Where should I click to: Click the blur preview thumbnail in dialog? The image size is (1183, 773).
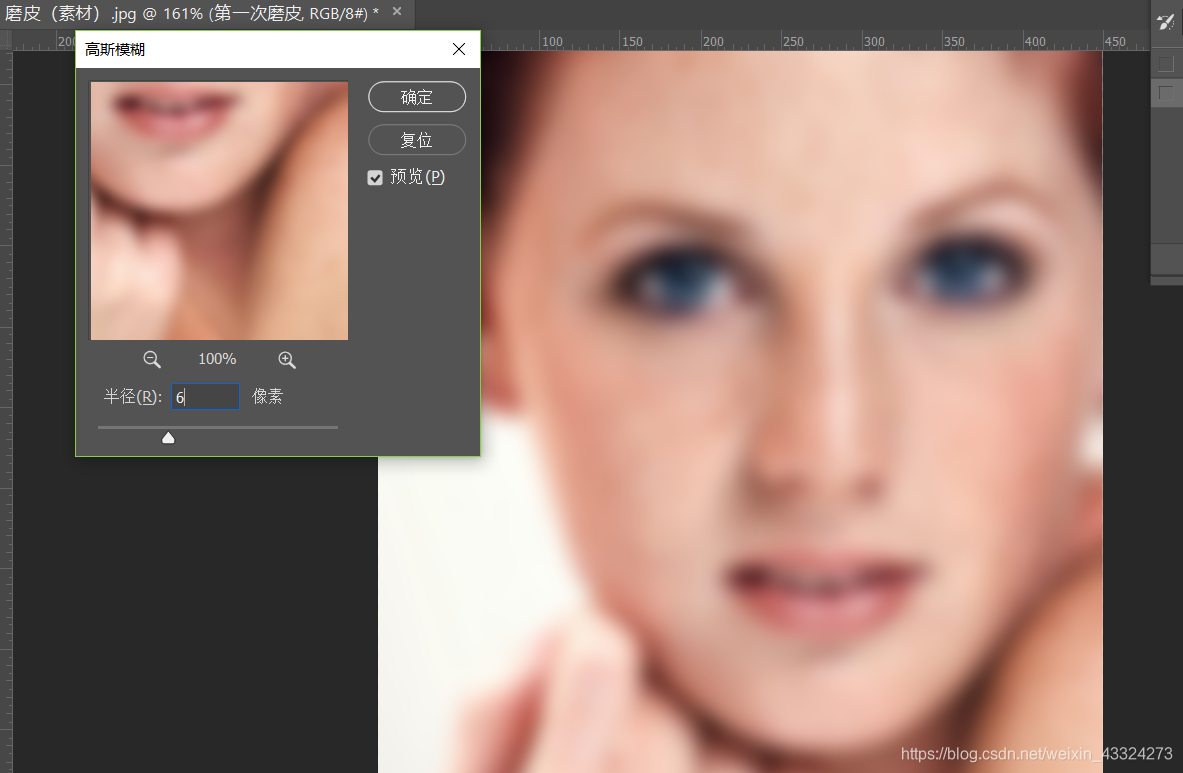(219, 210)
